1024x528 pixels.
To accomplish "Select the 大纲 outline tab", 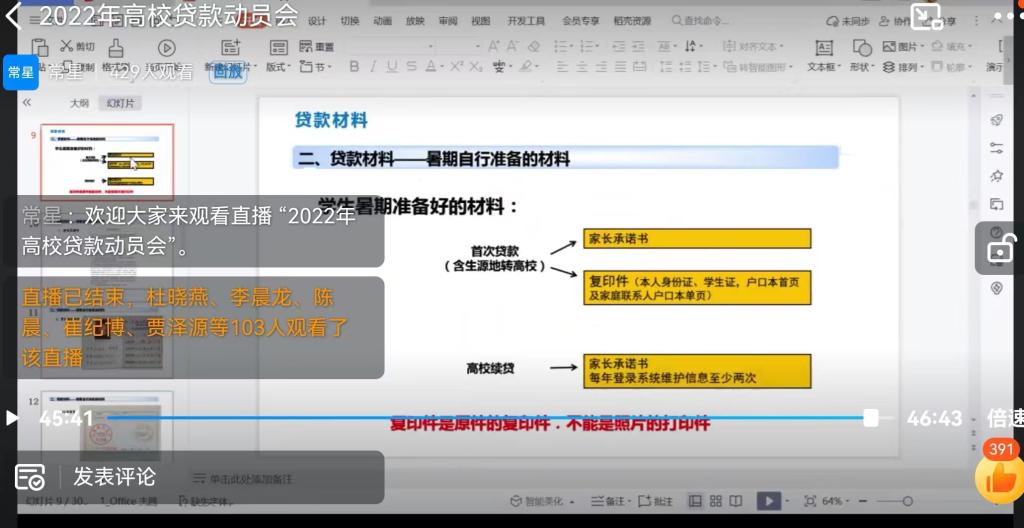I will [x=79, y=103].
